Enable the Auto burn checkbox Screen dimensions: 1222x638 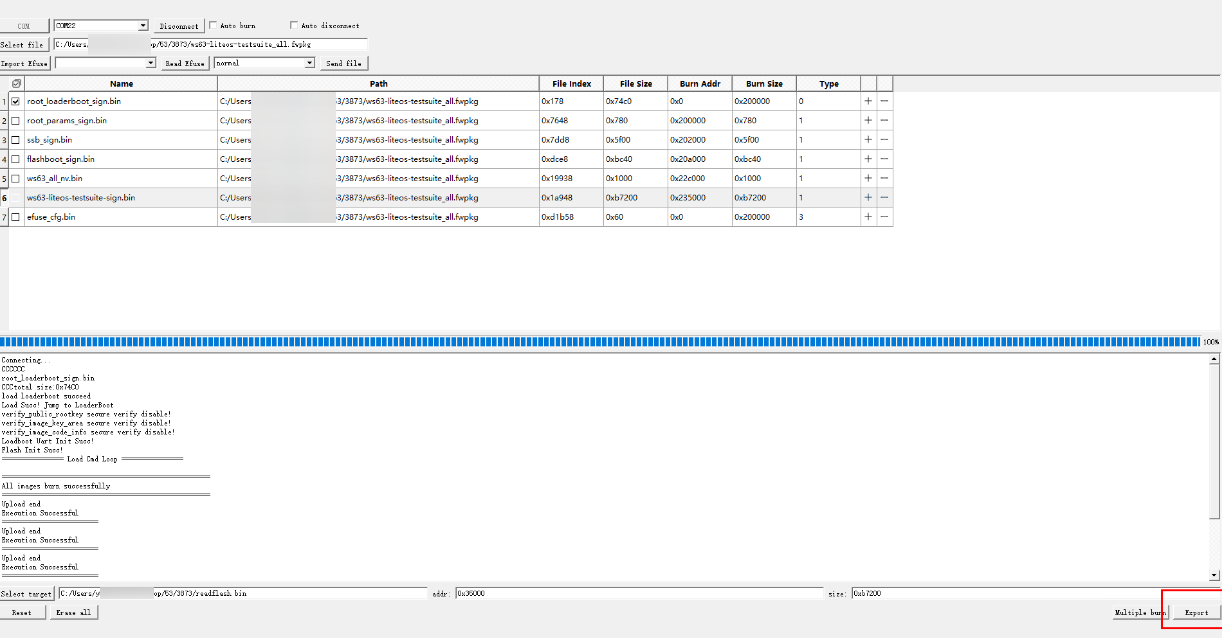coord(213,25)
